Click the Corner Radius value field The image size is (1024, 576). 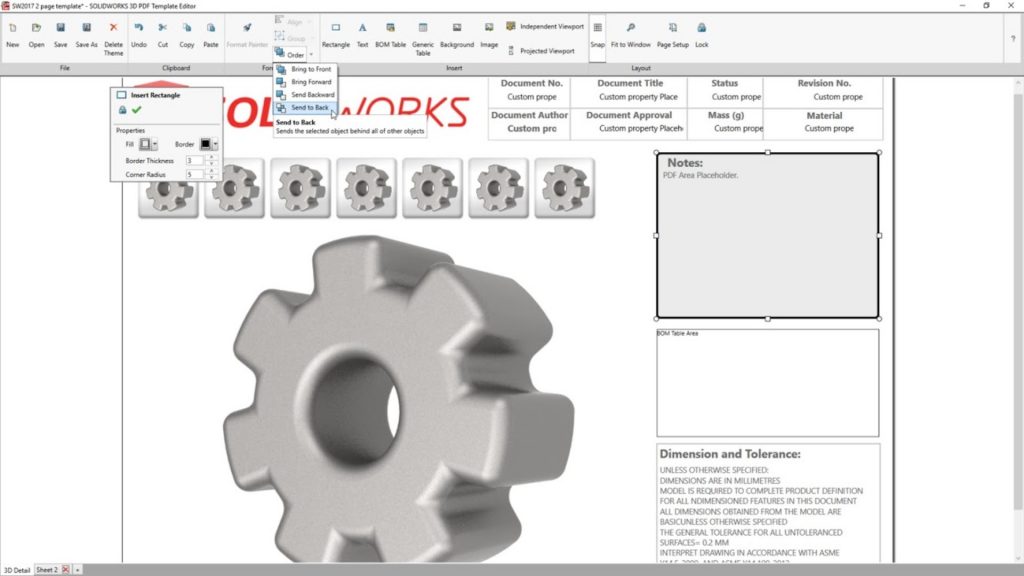tap(195, 175)
